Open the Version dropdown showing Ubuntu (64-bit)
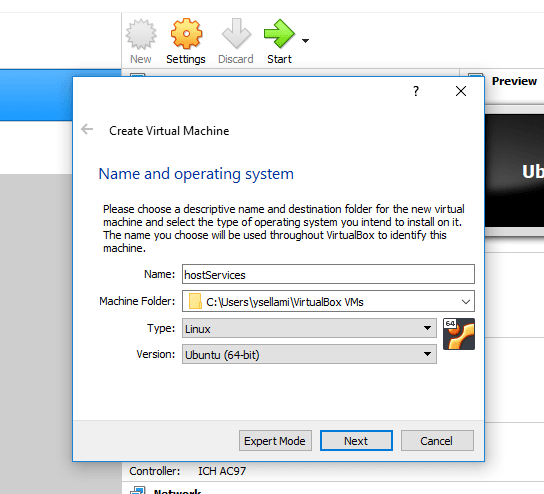 (x=309, y=354)
